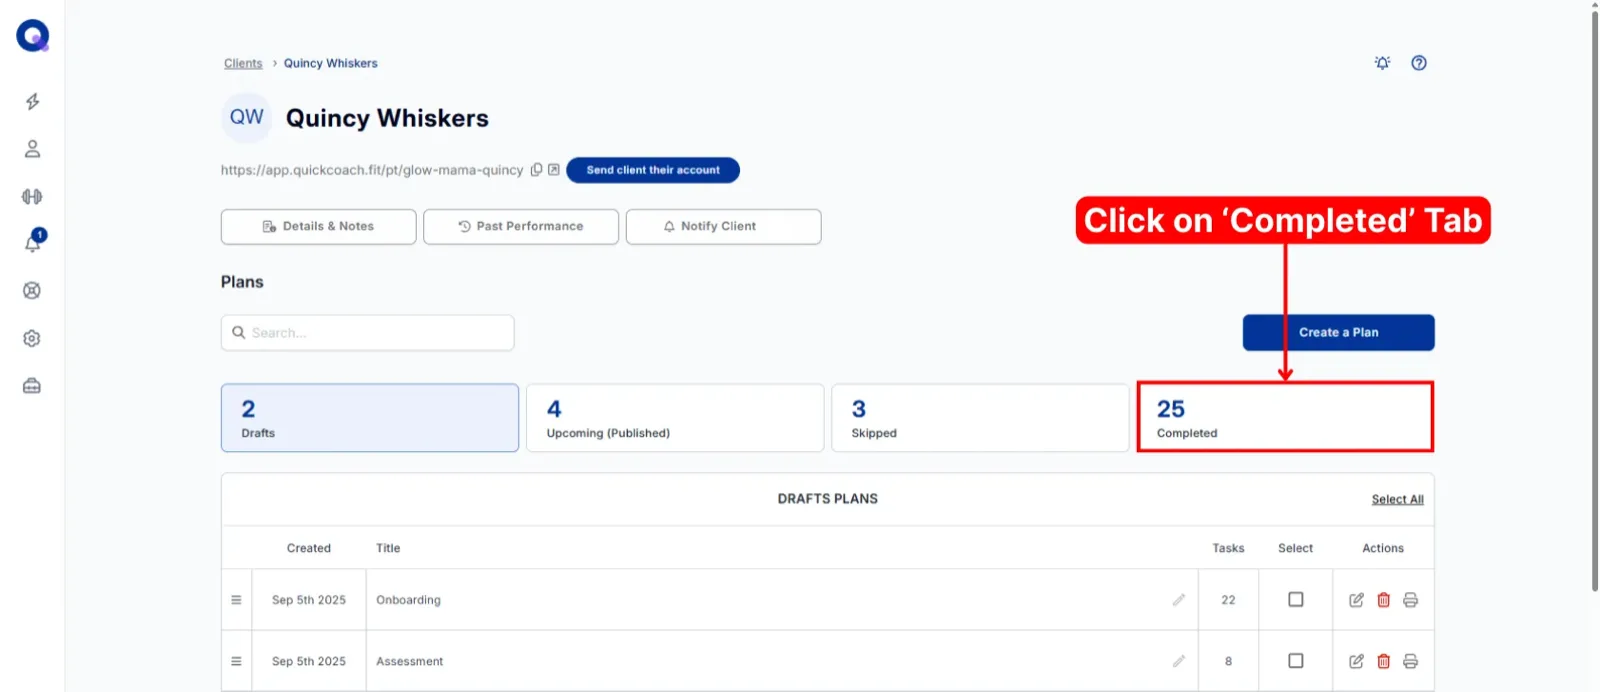Click the Title column header

click(388, 548)
